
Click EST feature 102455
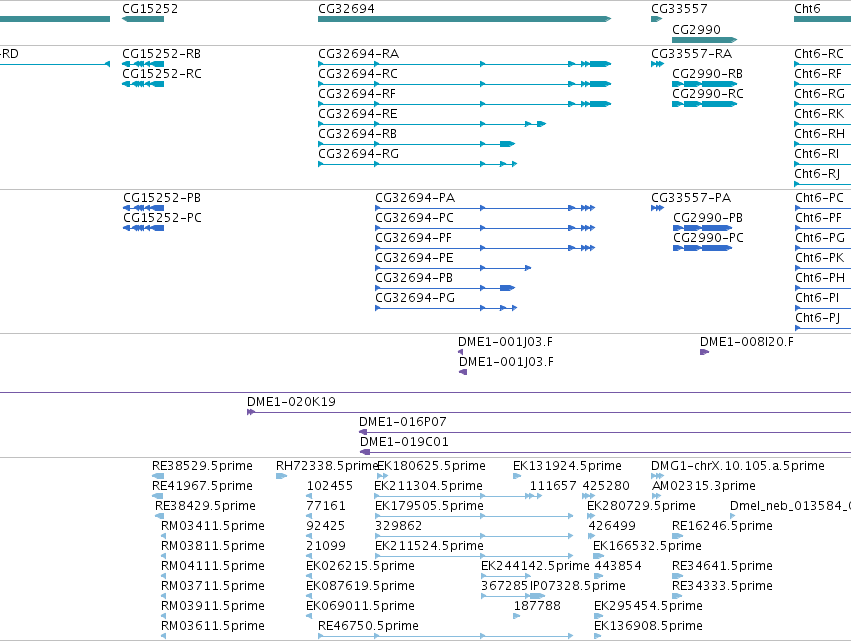[330, 486]
